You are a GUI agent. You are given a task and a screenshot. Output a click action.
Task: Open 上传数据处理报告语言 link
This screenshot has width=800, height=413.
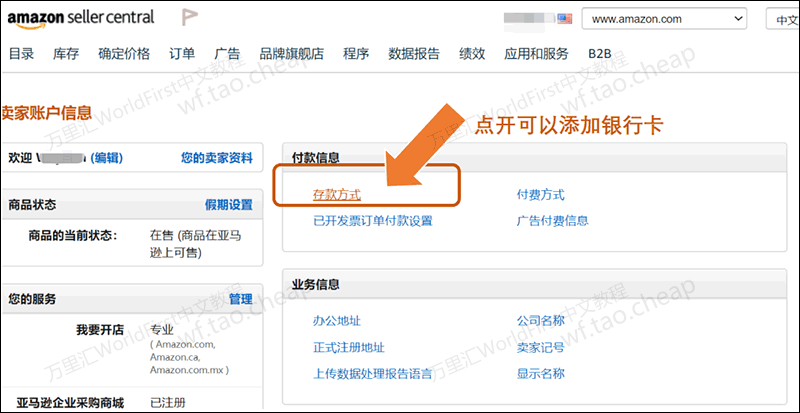pyautogui.click(x=373, y=374)
